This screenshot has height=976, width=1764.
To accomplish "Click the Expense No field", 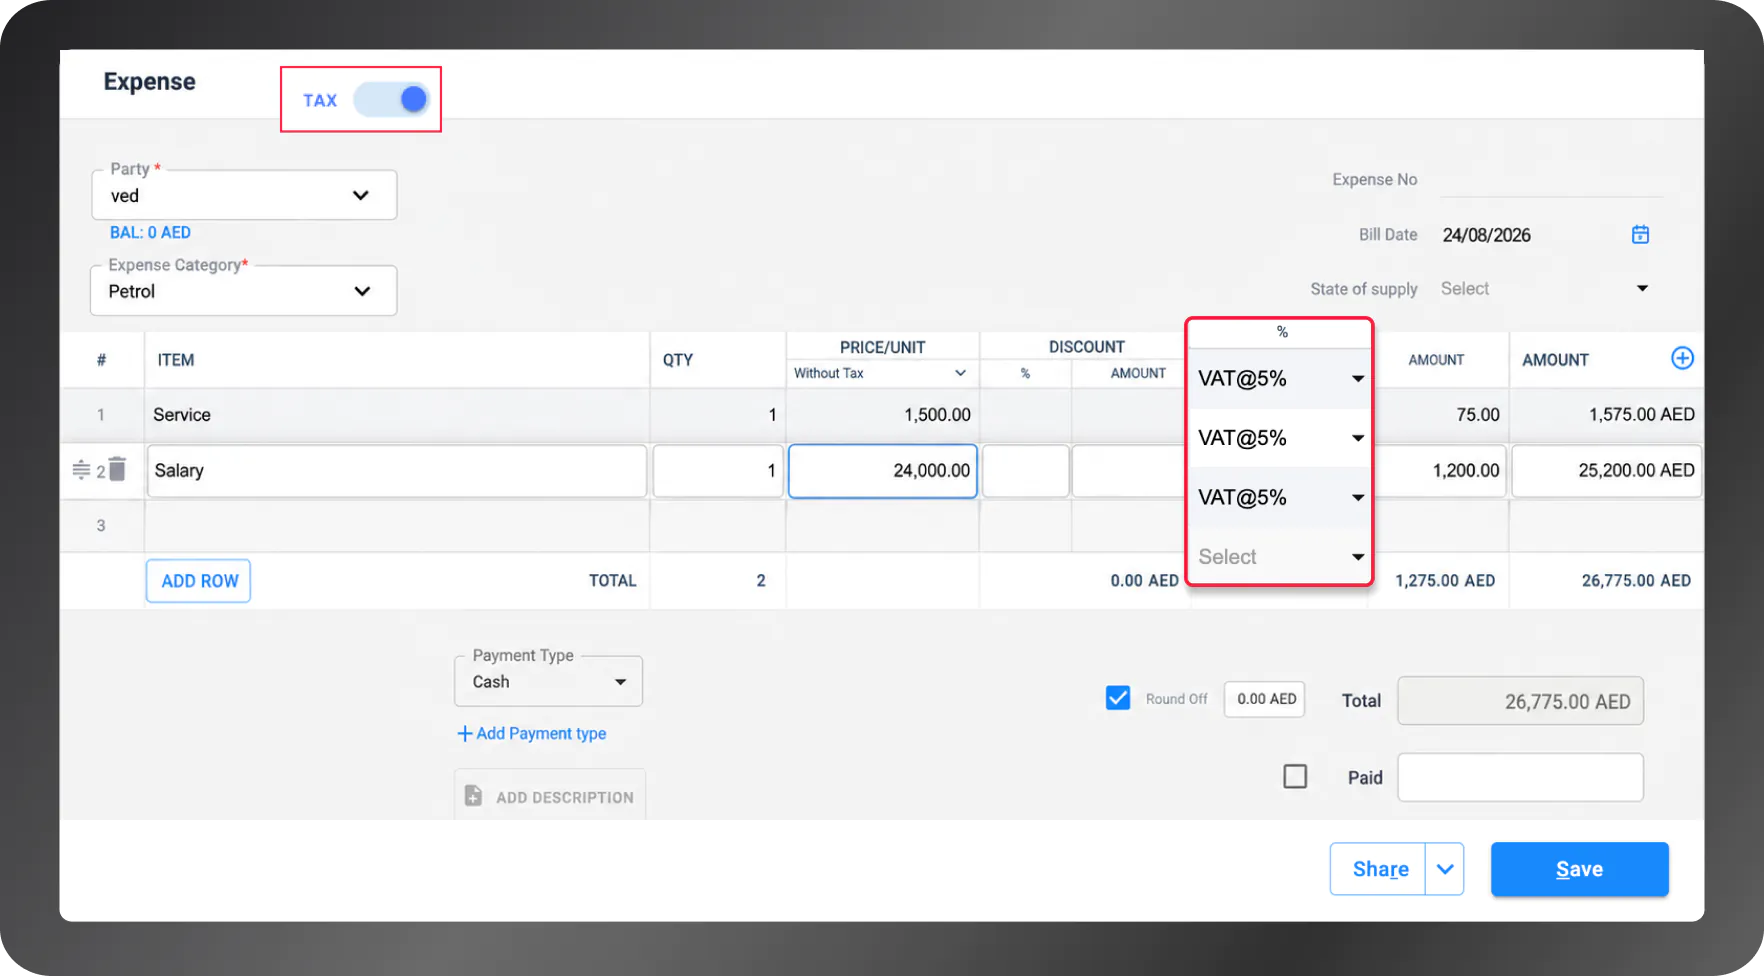I will [x=1551, y=179].
